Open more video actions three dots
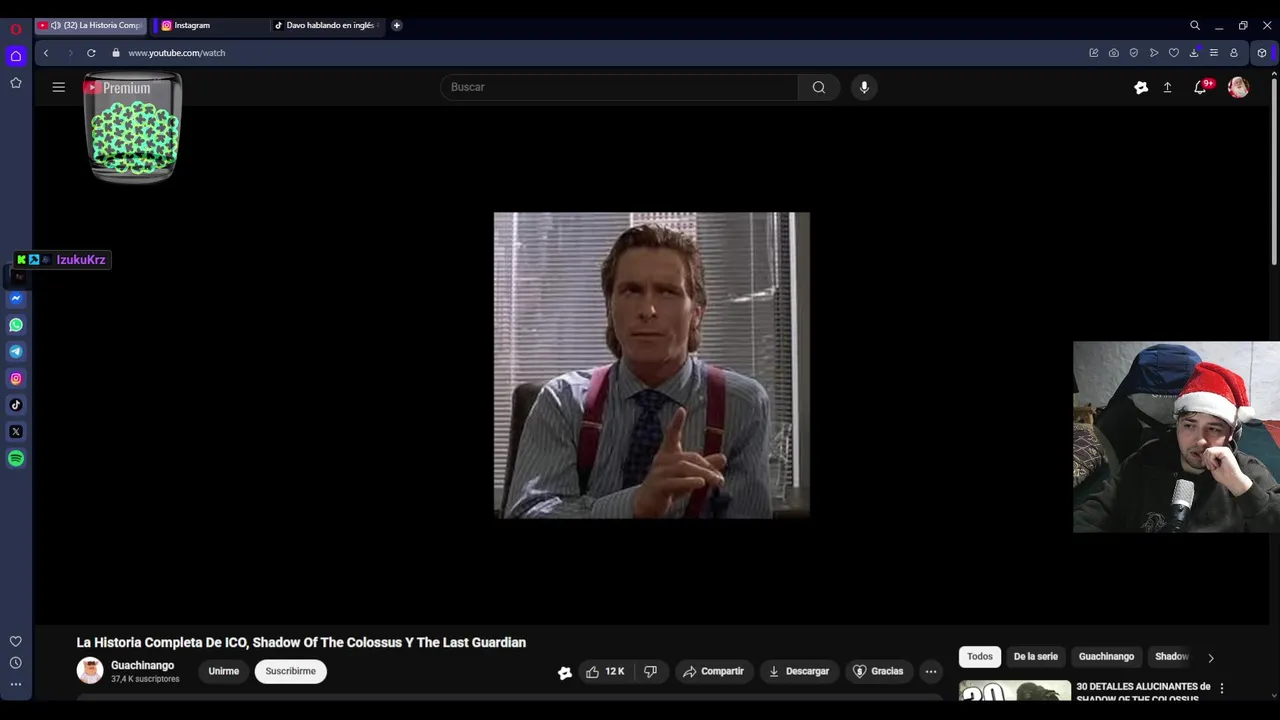The width and height of the screenshot is (1280, 720). tap(931, 671)
